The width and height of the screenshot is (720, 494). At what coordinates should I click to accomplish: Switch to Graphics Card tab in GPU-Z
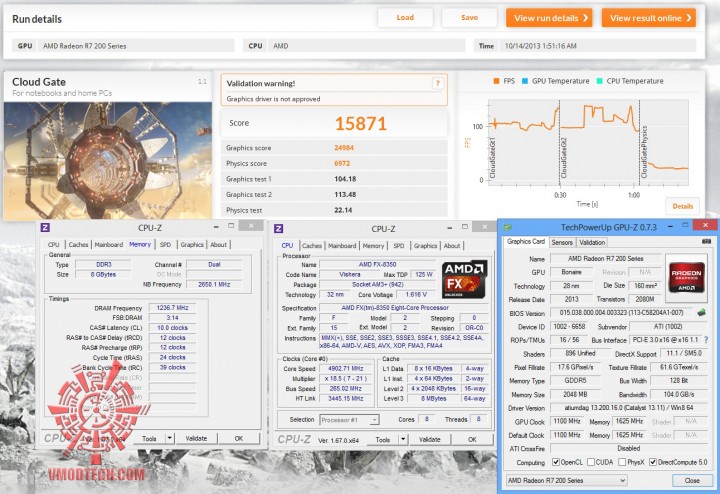pyautogui.click(x=526, y=241)
